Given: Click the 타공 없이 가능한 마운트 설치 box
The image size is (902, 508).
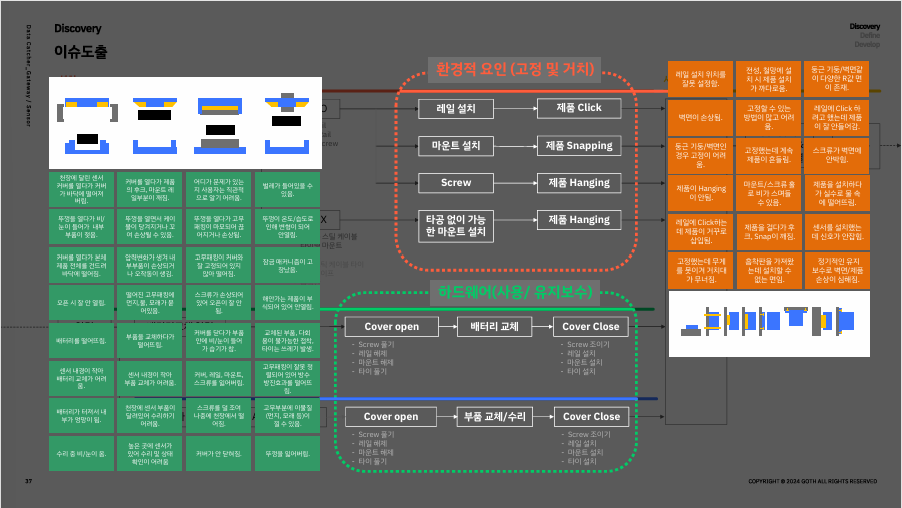Looking at the screenshot, I should (456, 226).
